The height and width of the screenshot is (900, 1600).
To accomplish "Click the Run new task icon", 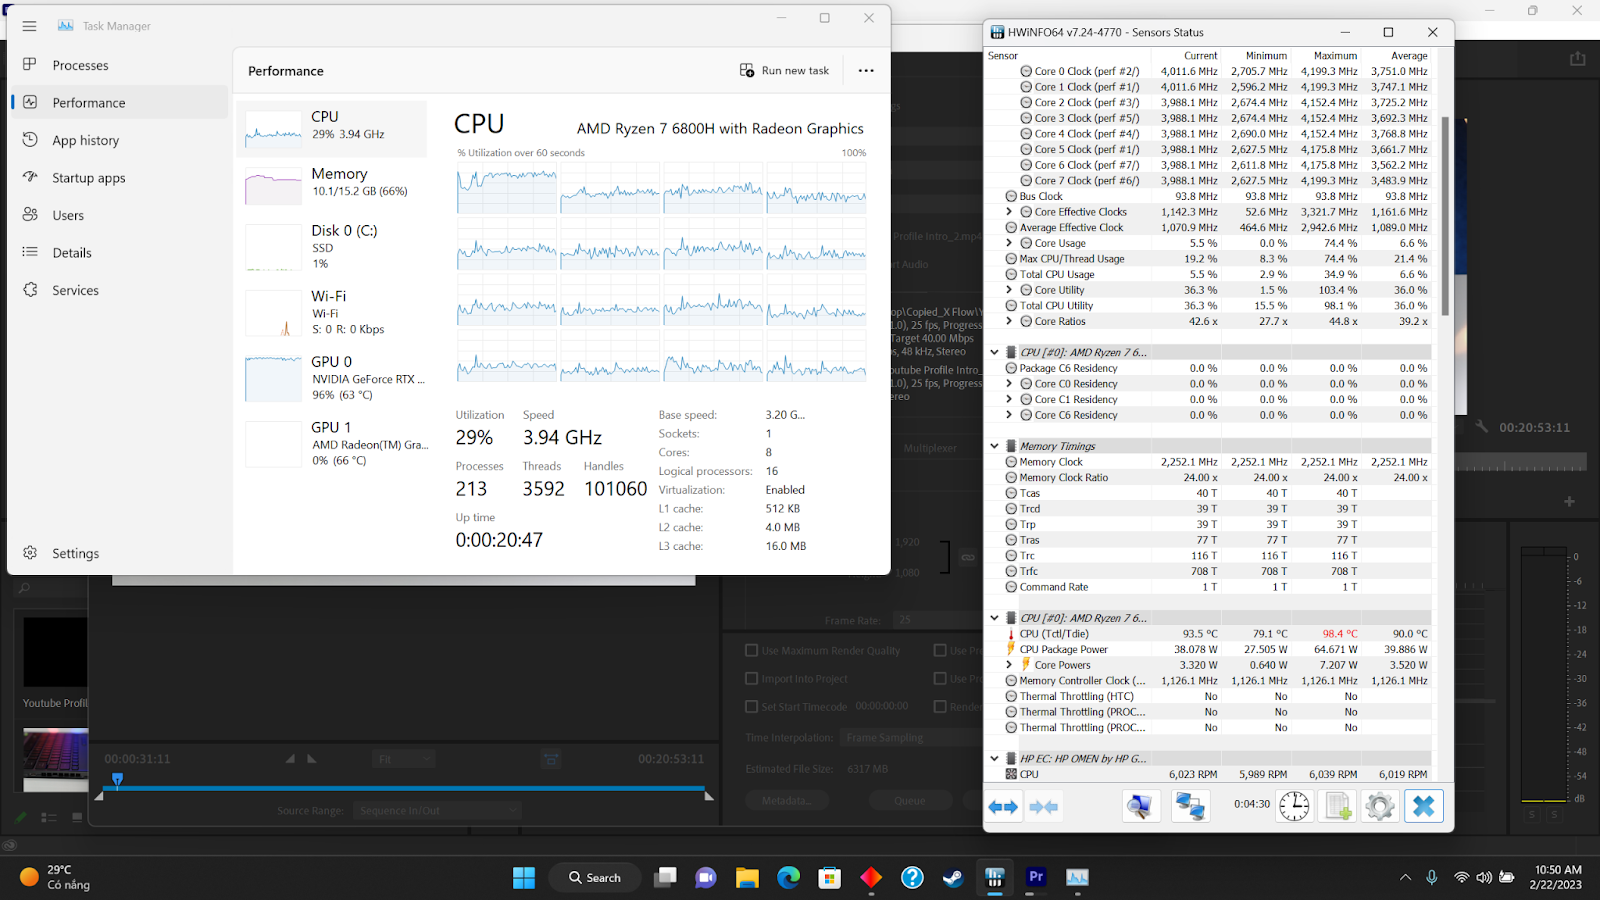I will tap(747, 70).
